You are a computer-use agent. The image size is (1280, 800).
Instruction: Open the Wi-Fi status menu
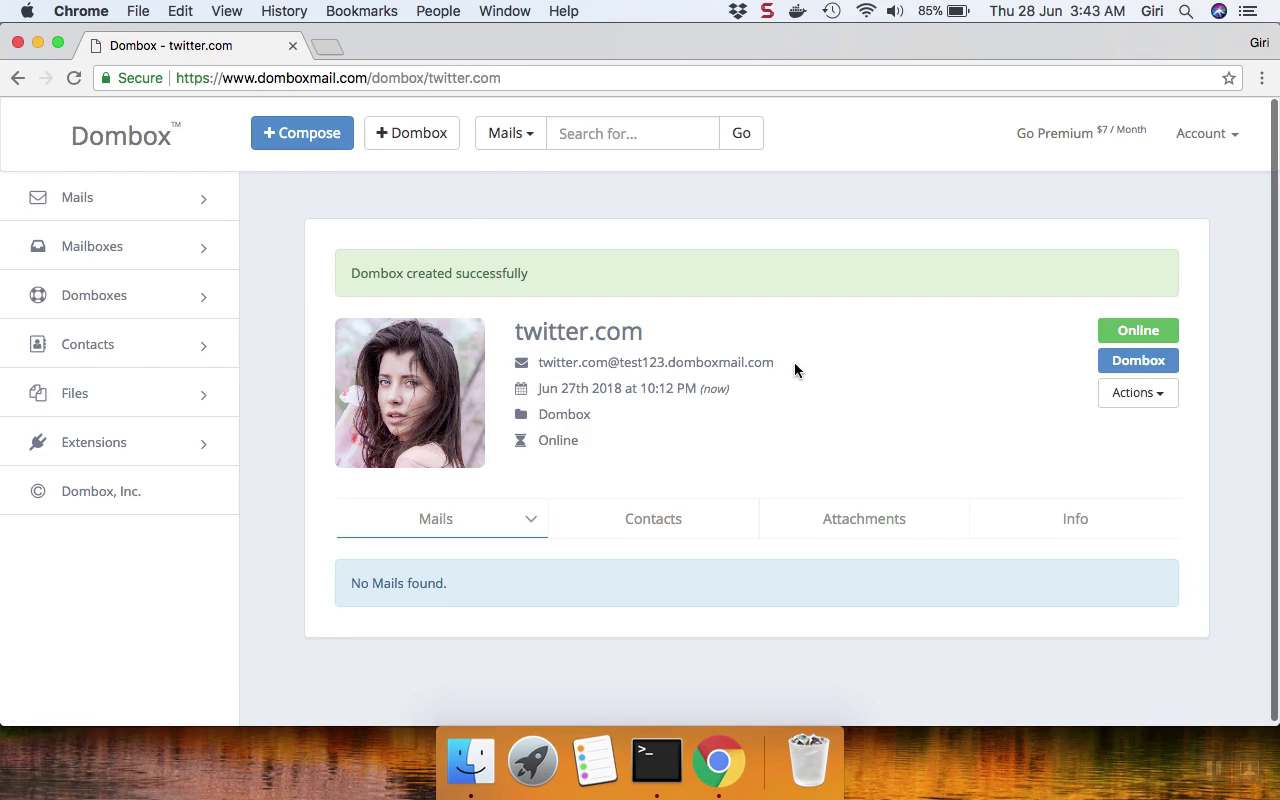tap(866, 11)
